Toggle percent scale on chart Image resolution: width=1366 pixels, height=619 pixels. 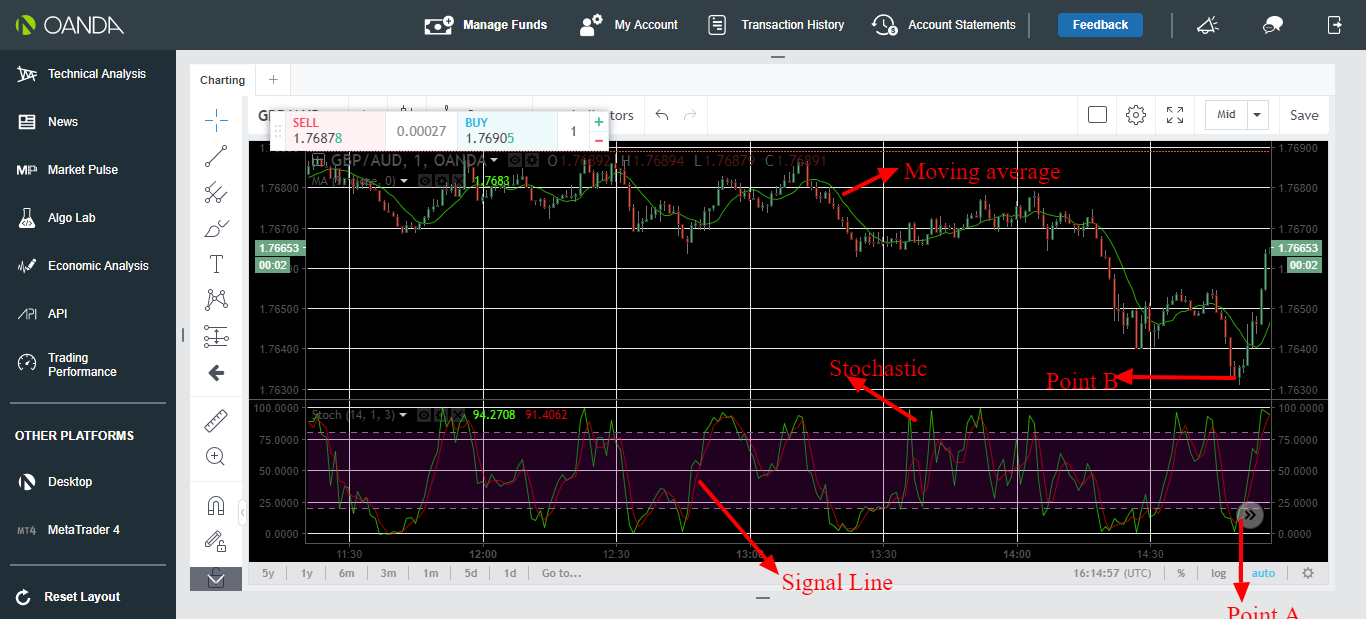1181,573
